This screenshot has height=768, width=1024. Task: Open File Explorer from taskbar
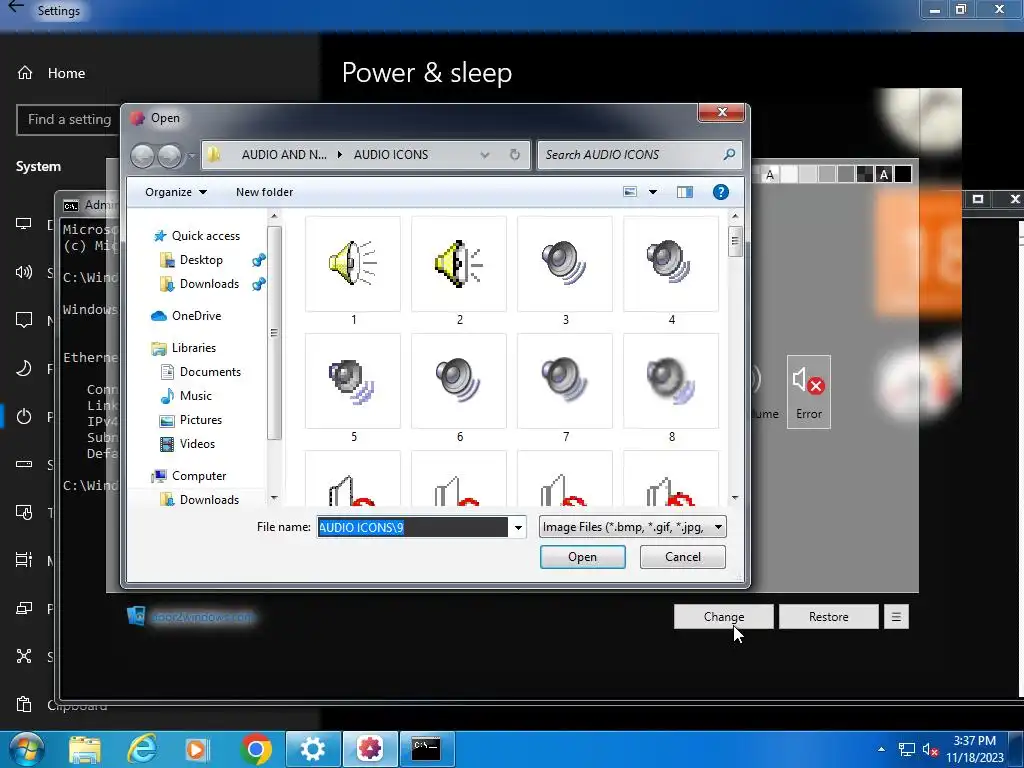tap(85, 750)
